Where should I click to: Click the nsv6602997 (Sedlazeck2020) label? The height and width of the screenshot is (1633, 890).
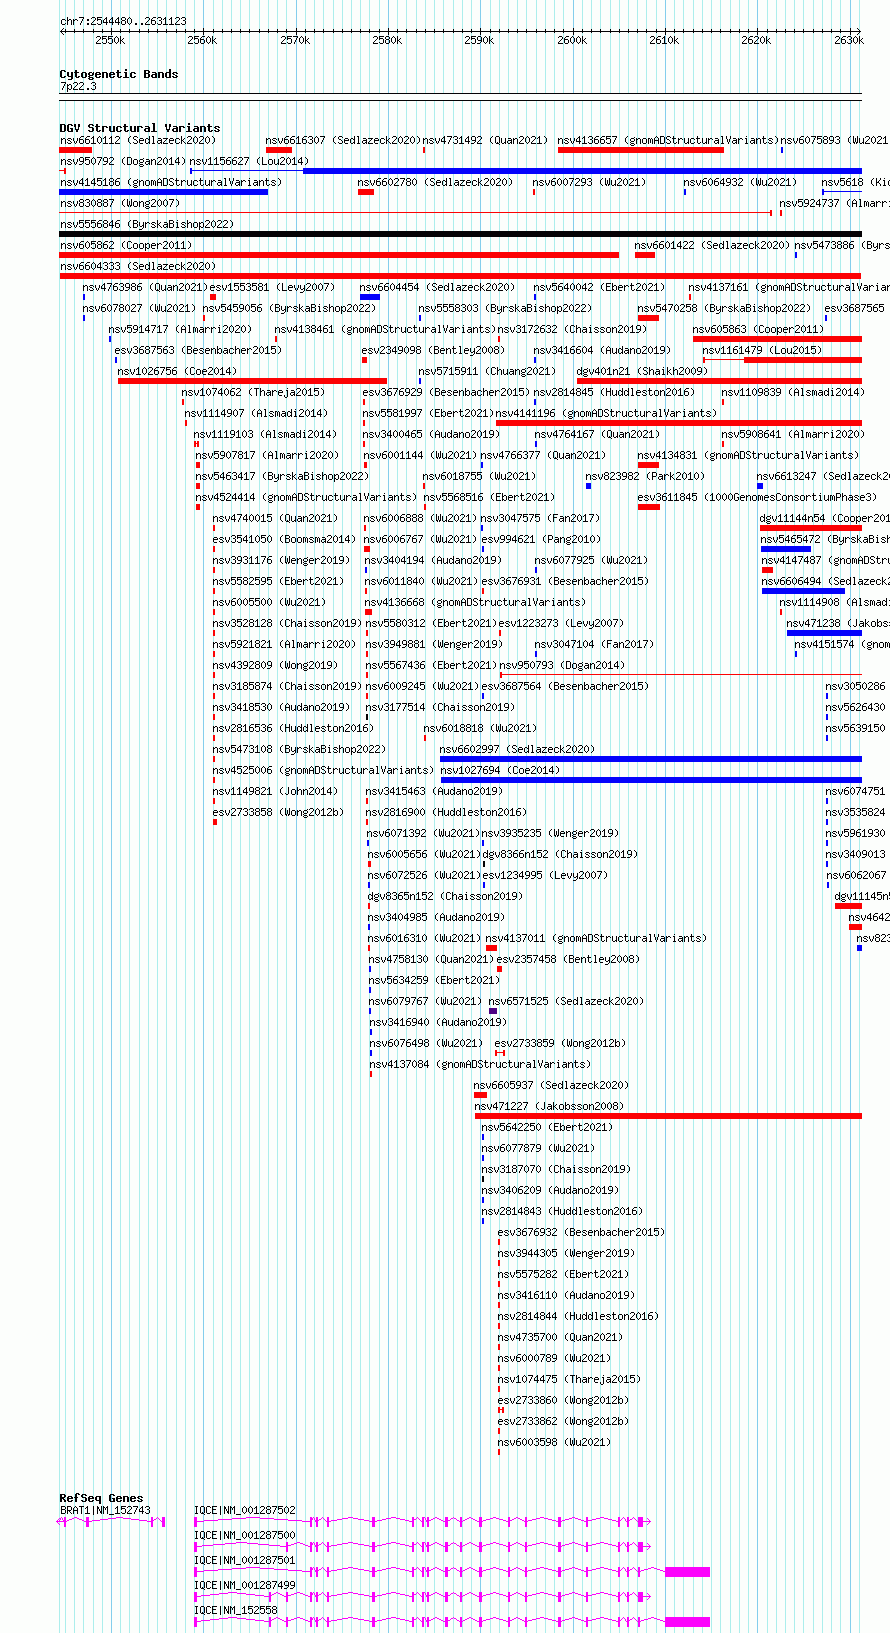coord(517,749)
